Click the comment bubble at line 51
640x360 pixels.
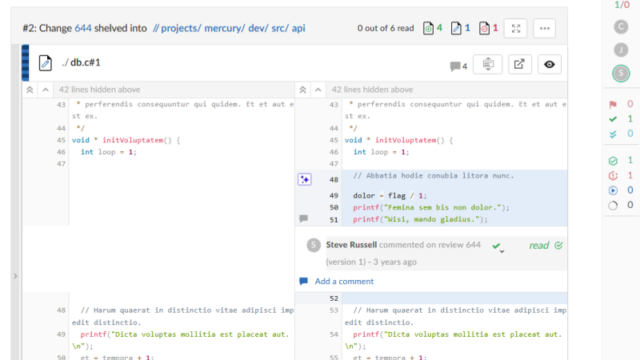click(x=303, y=218)
